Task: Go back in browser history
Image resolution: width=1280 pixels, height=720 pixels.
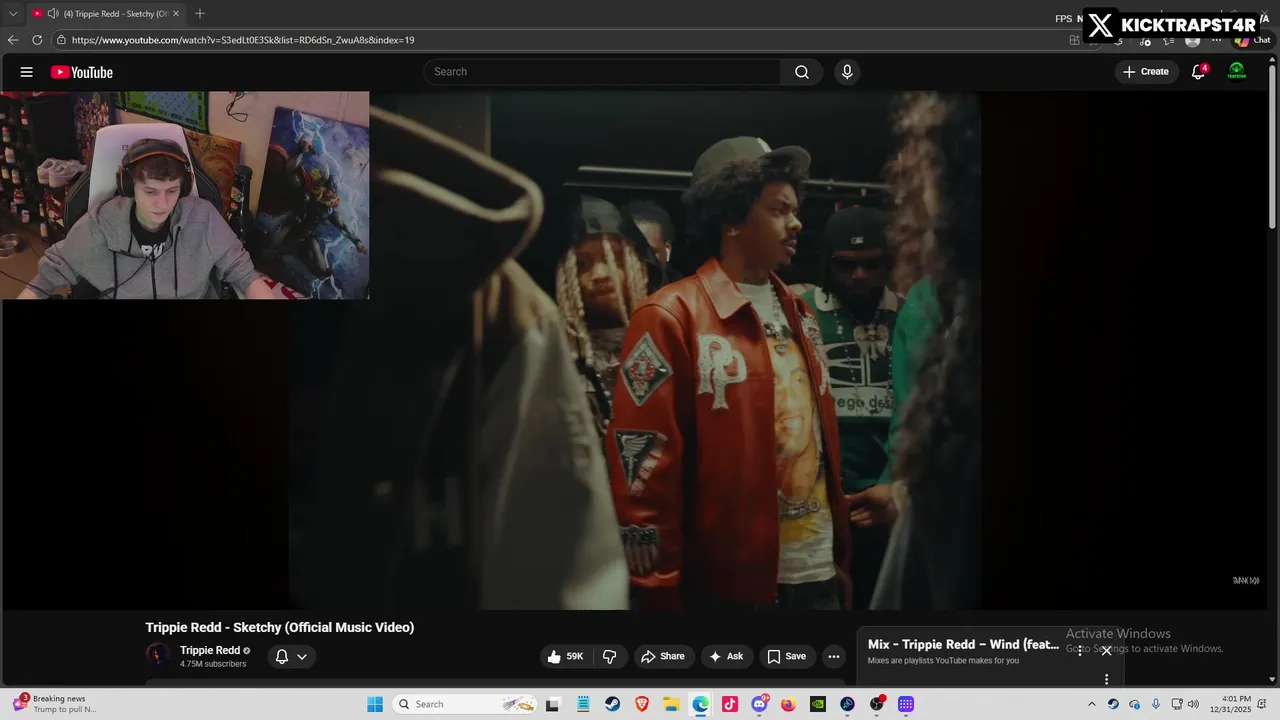Action: (x=13, y=40)
